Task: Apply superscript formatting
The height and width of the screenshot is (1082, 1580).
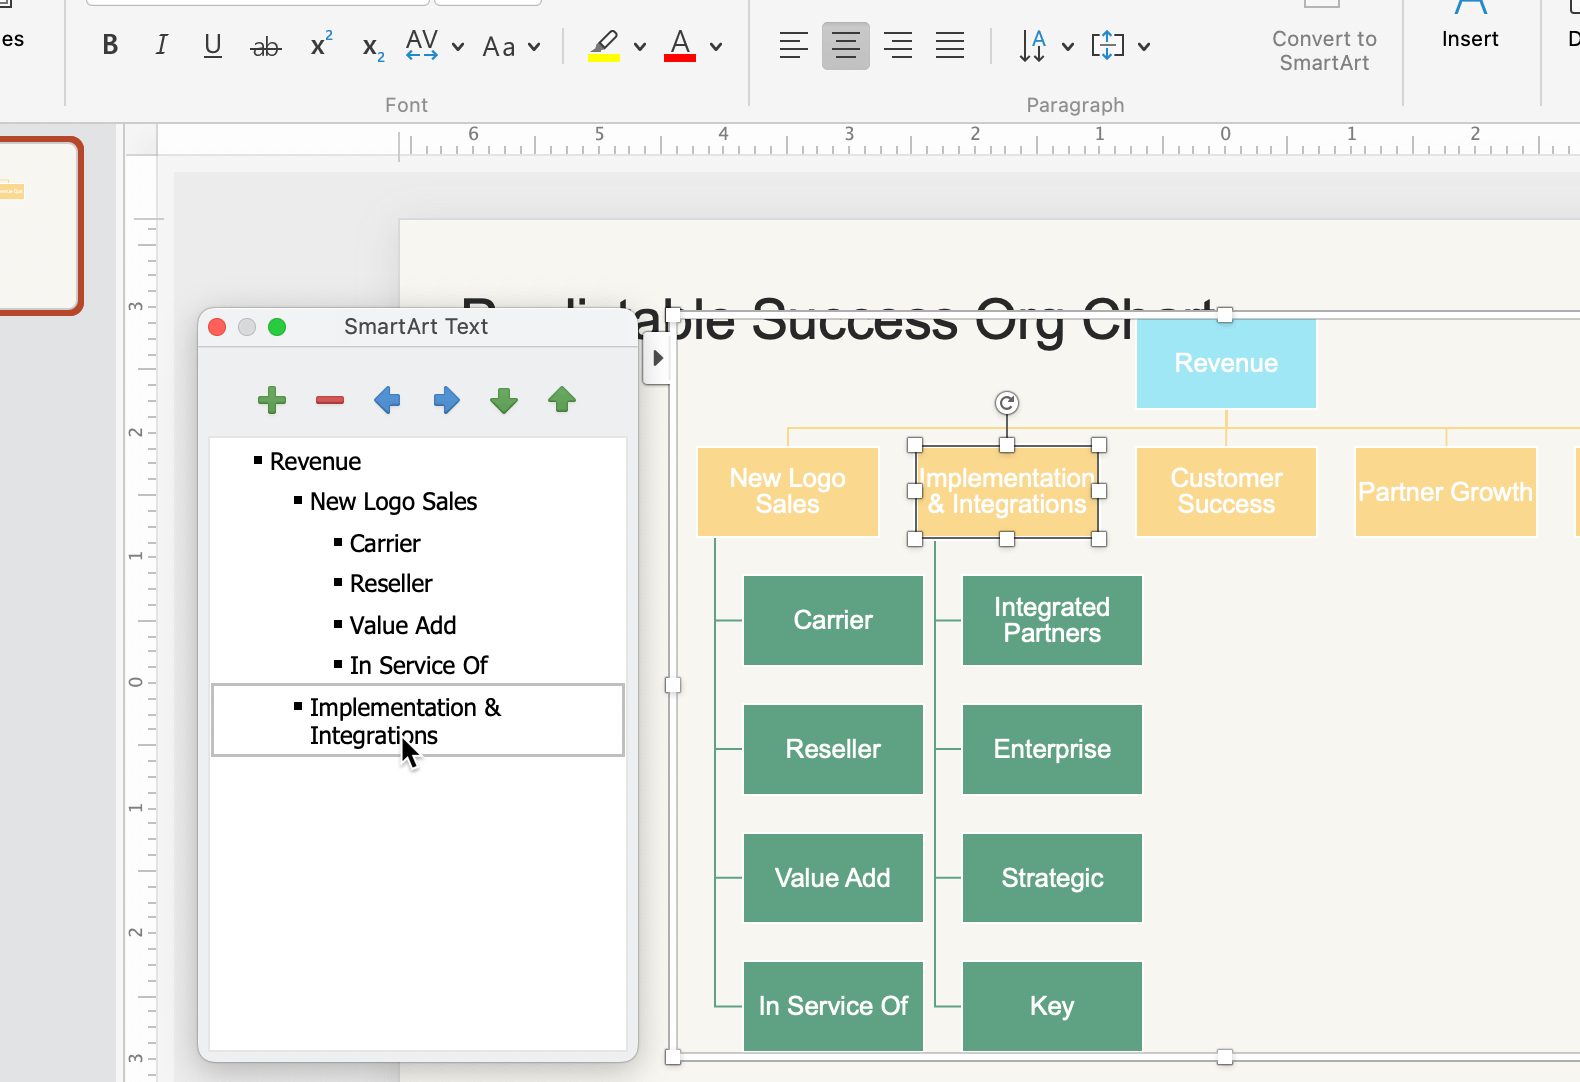Action: point(321,45)
